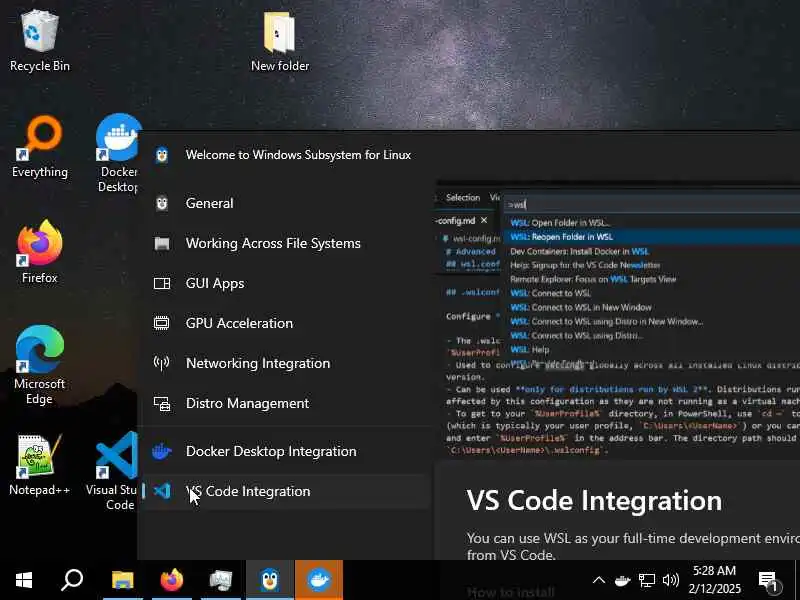Click the VS Code Integration logo icon
This screenshot has width=800, height=600.
[x=162, y=491]
